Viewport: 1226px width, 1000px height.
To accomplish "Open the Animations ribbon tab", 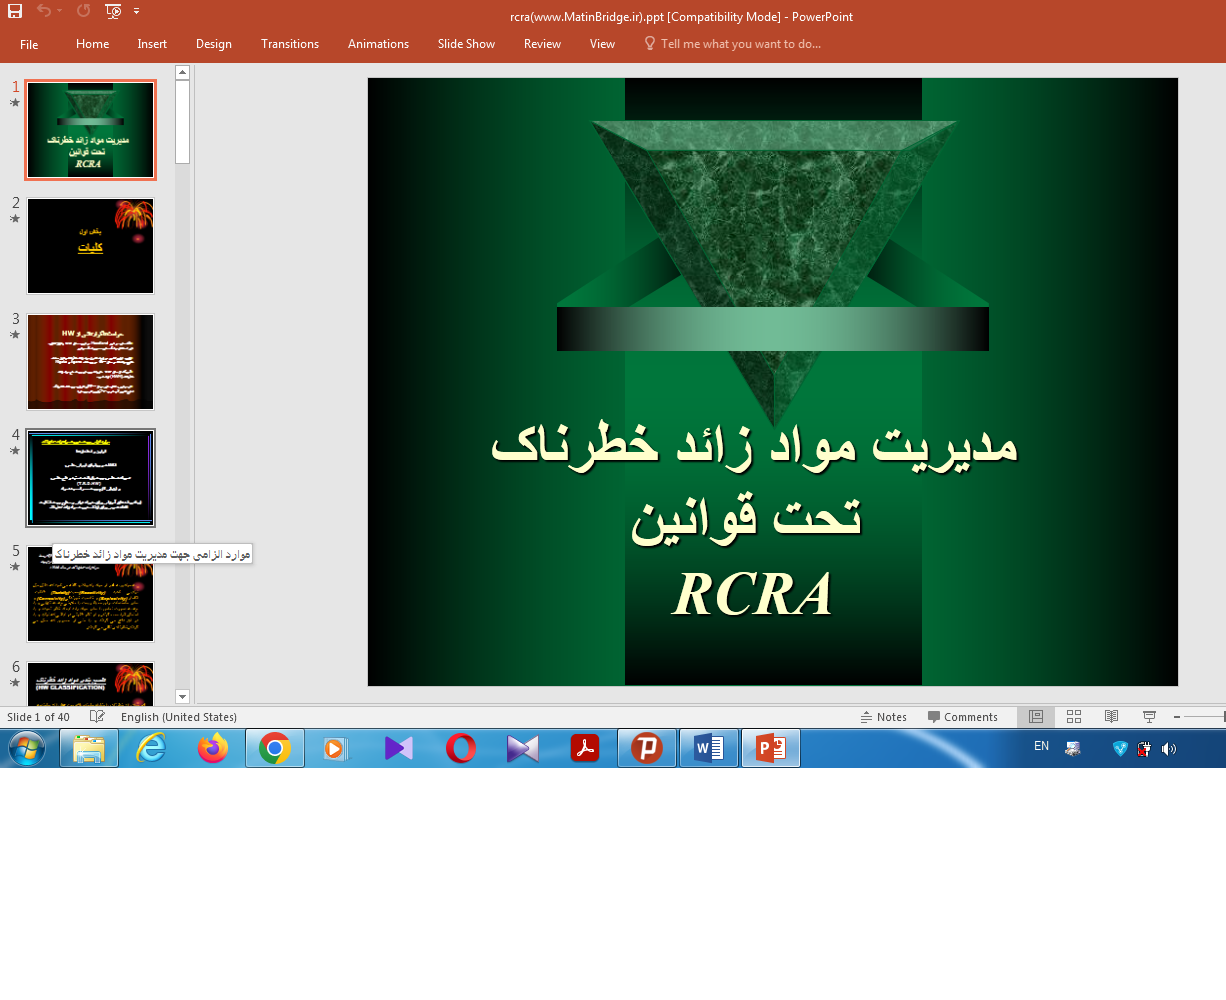I will [378, 44].
